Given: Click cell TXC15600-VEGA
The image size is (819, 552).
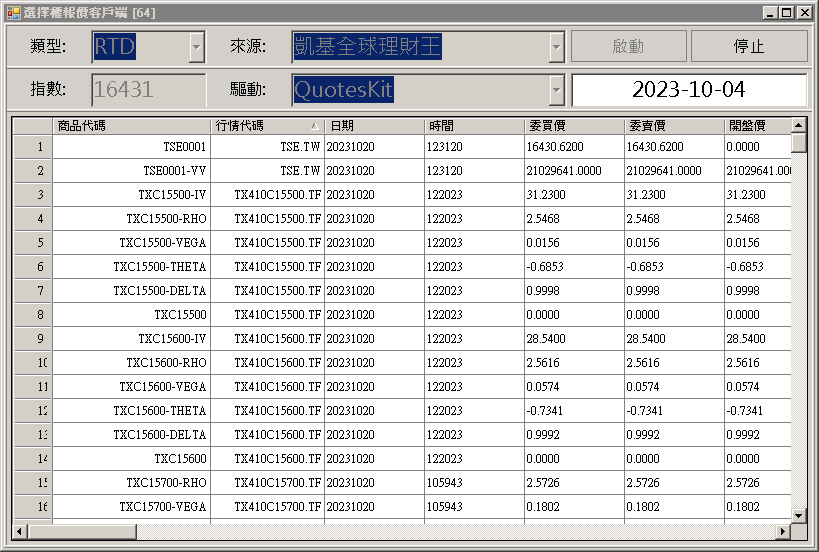Looking at the screenshot, I should click(x=131, y=387).
